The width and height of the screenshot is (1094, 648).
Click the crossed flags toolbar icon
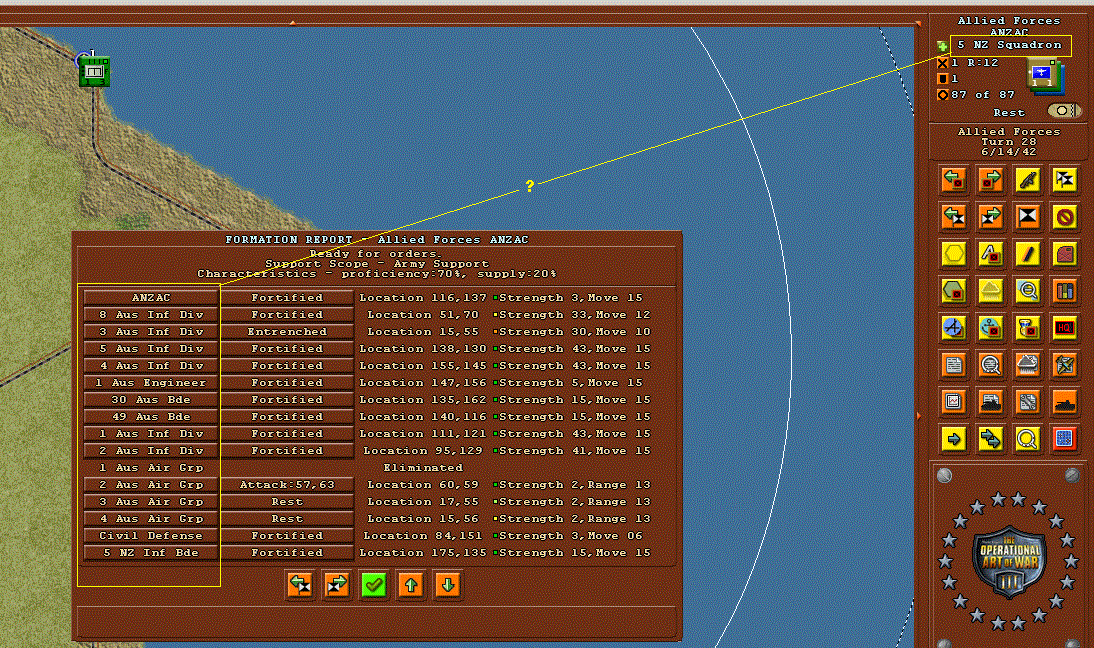pos(1065,179)
